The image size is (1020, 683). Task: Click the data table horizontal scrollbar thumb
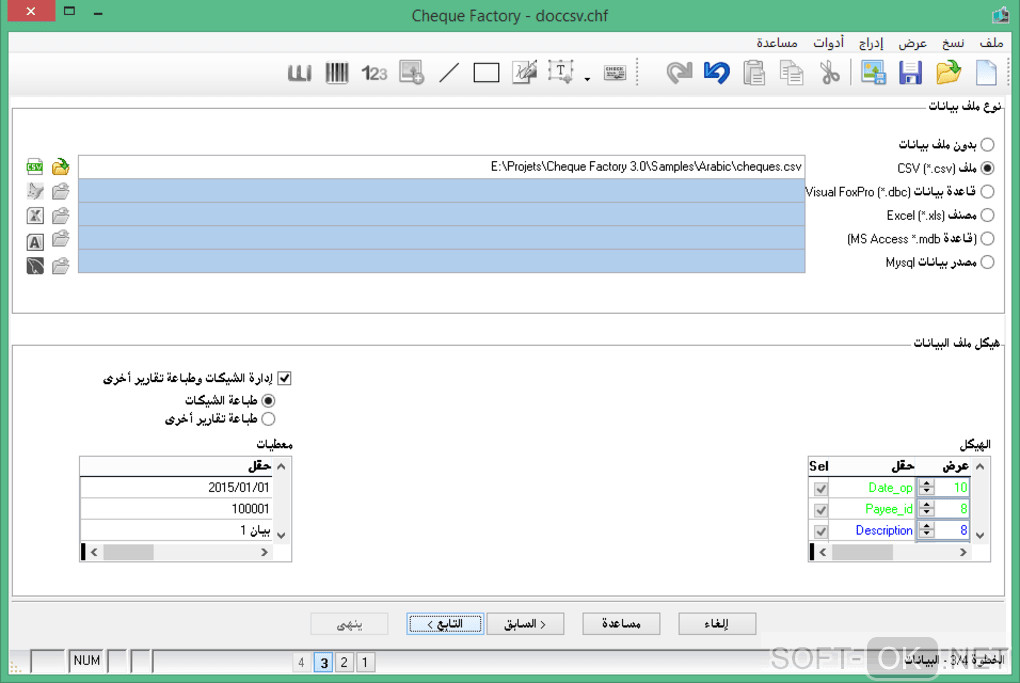pyautogui.click(x=128, y=552)
